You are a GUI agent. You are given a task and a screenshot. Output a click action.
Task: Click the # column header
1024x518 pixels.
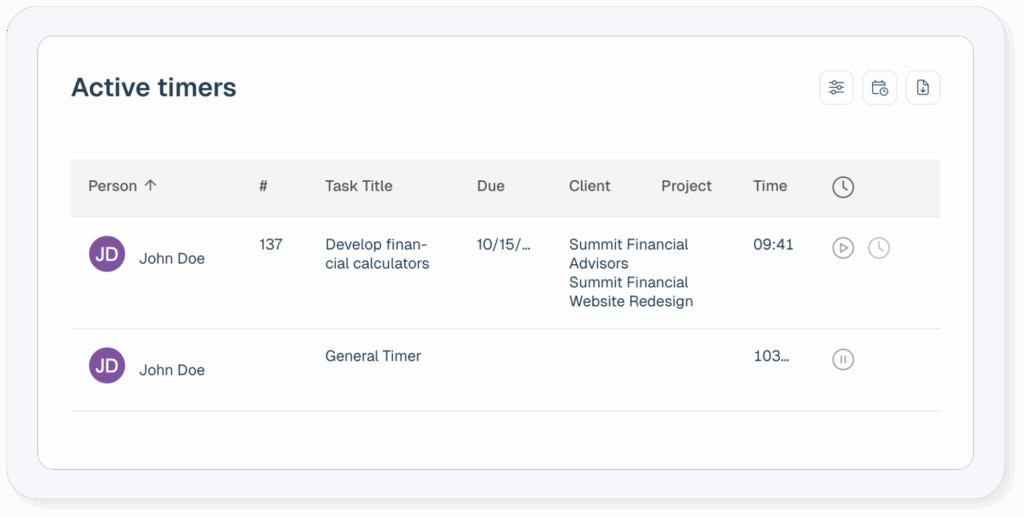[263, 186]
